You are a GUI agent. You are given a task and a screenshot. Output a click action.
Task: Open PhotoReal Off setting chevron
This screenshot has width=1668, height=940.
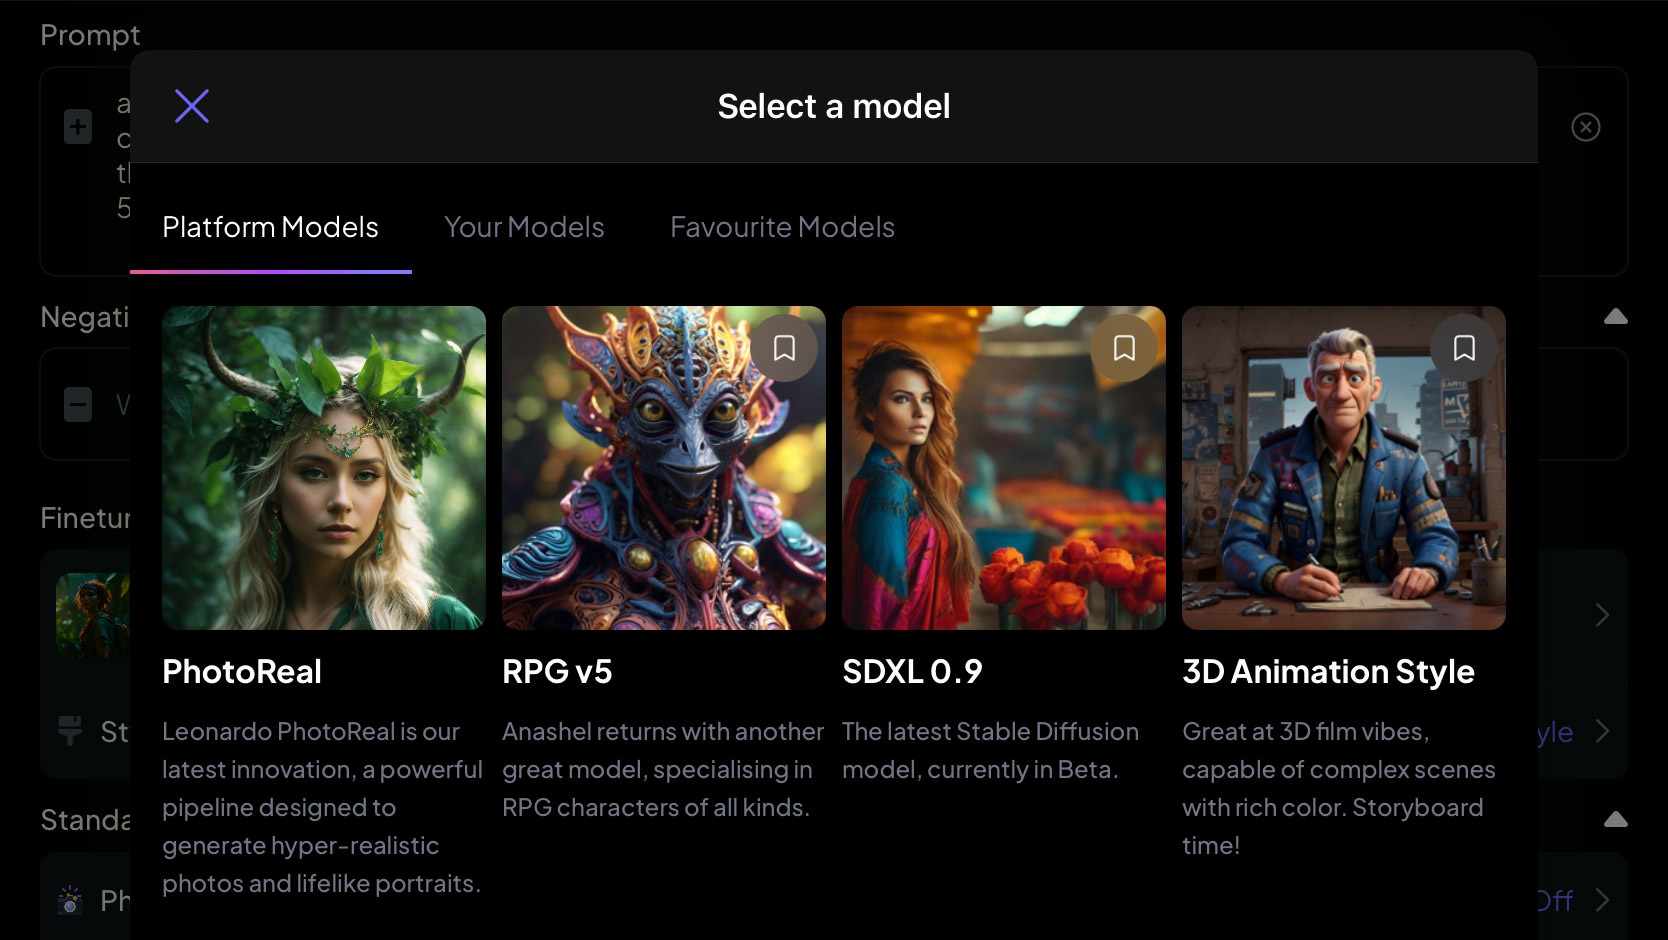click(1602, 900)
